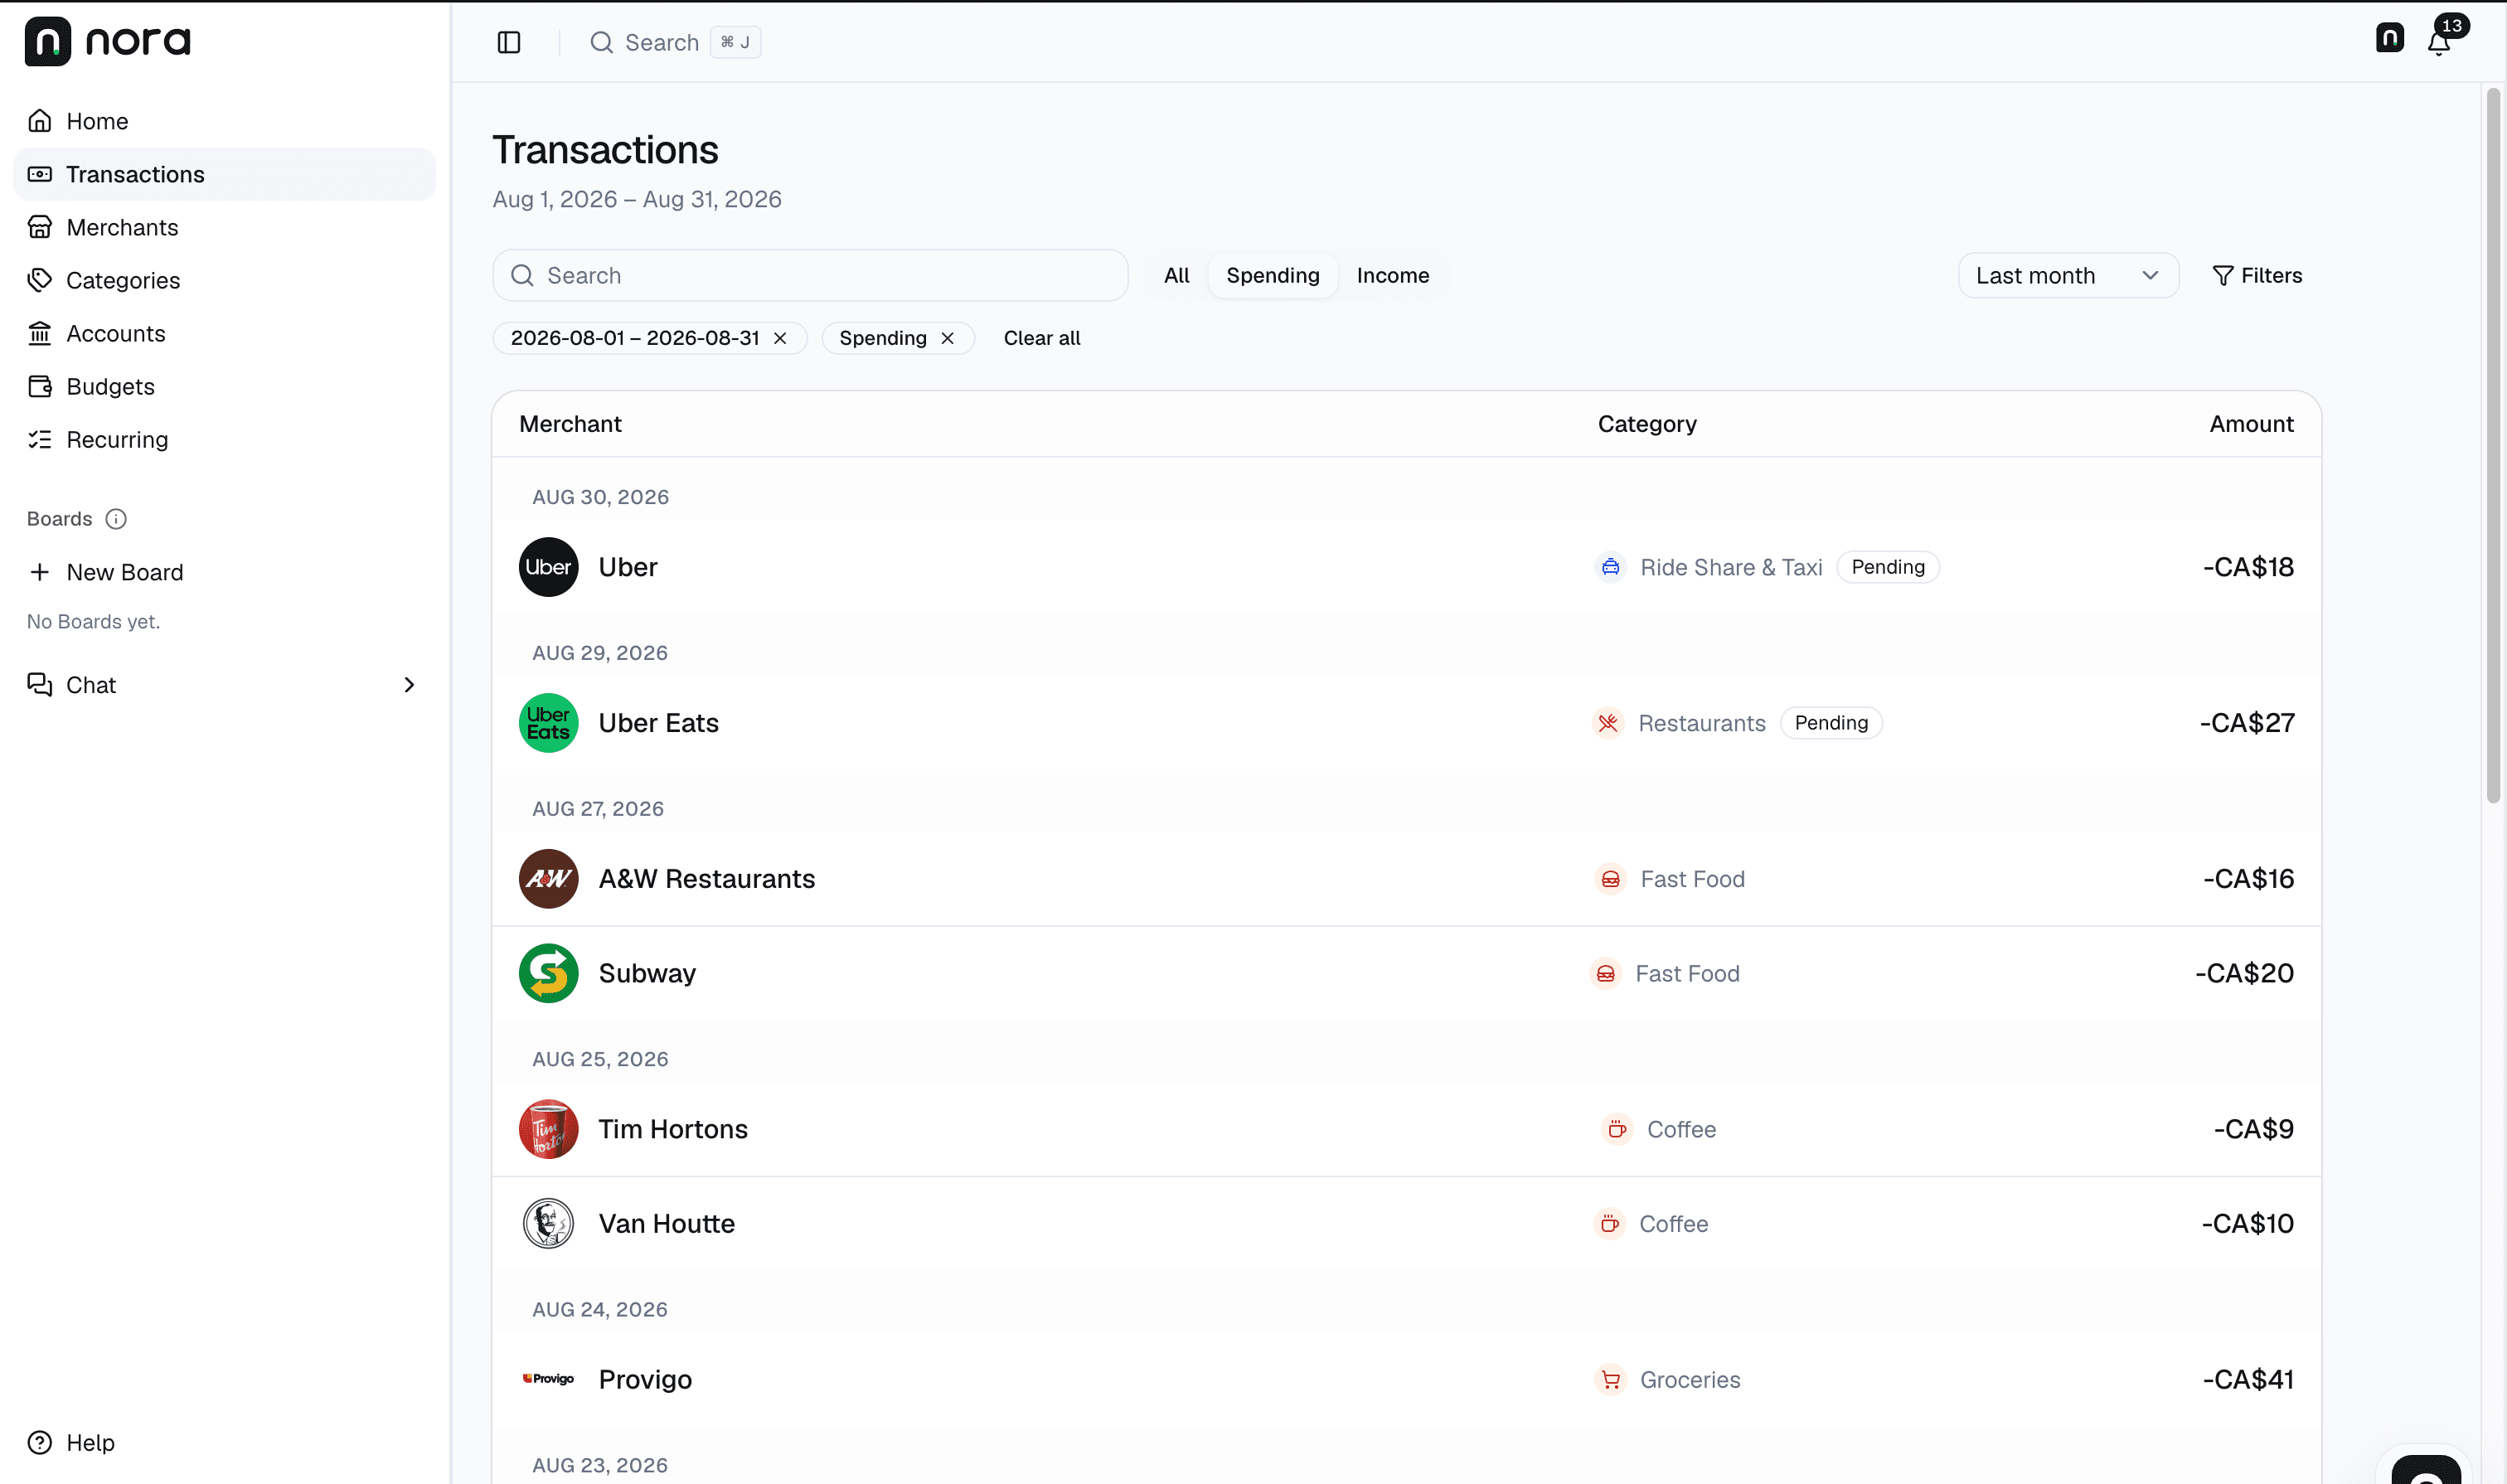Click the Subway Fast Food category icon
Image resolution: width=2507 pixels, height=1484 pixels.
[x=1605, y=973]
